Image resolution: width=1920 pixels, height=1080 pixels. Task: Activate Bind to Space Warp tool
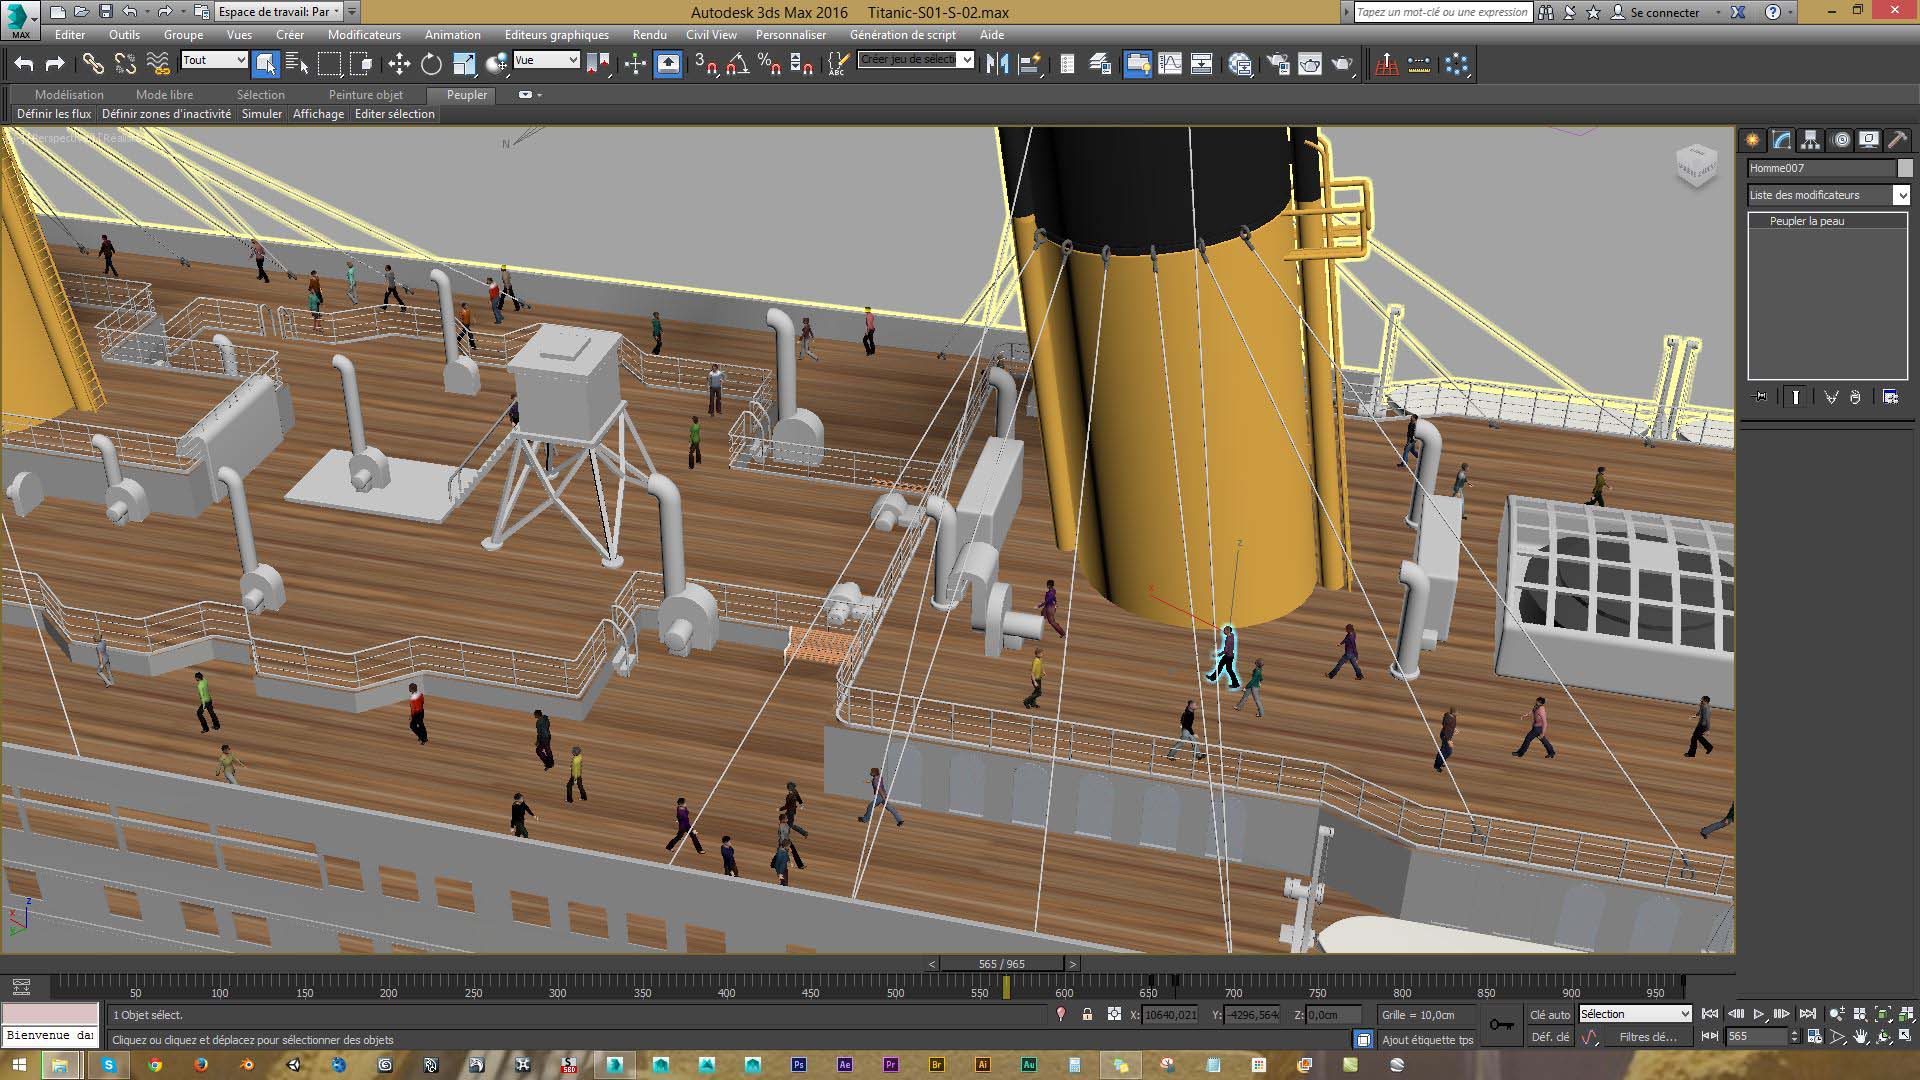click(158, 64)
